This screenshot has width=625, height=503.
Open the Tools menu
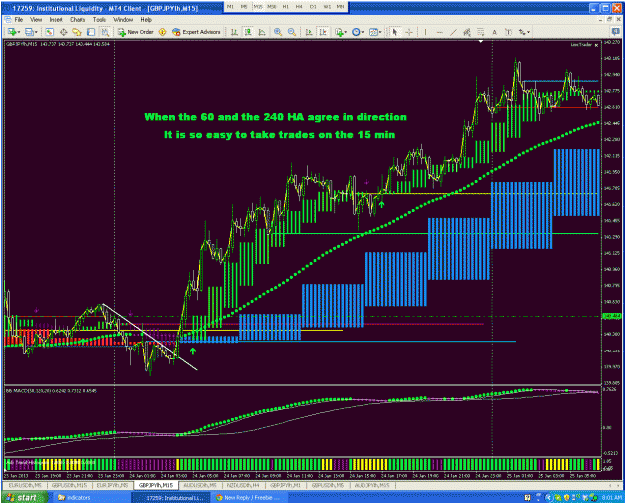(x=99, y=20)
